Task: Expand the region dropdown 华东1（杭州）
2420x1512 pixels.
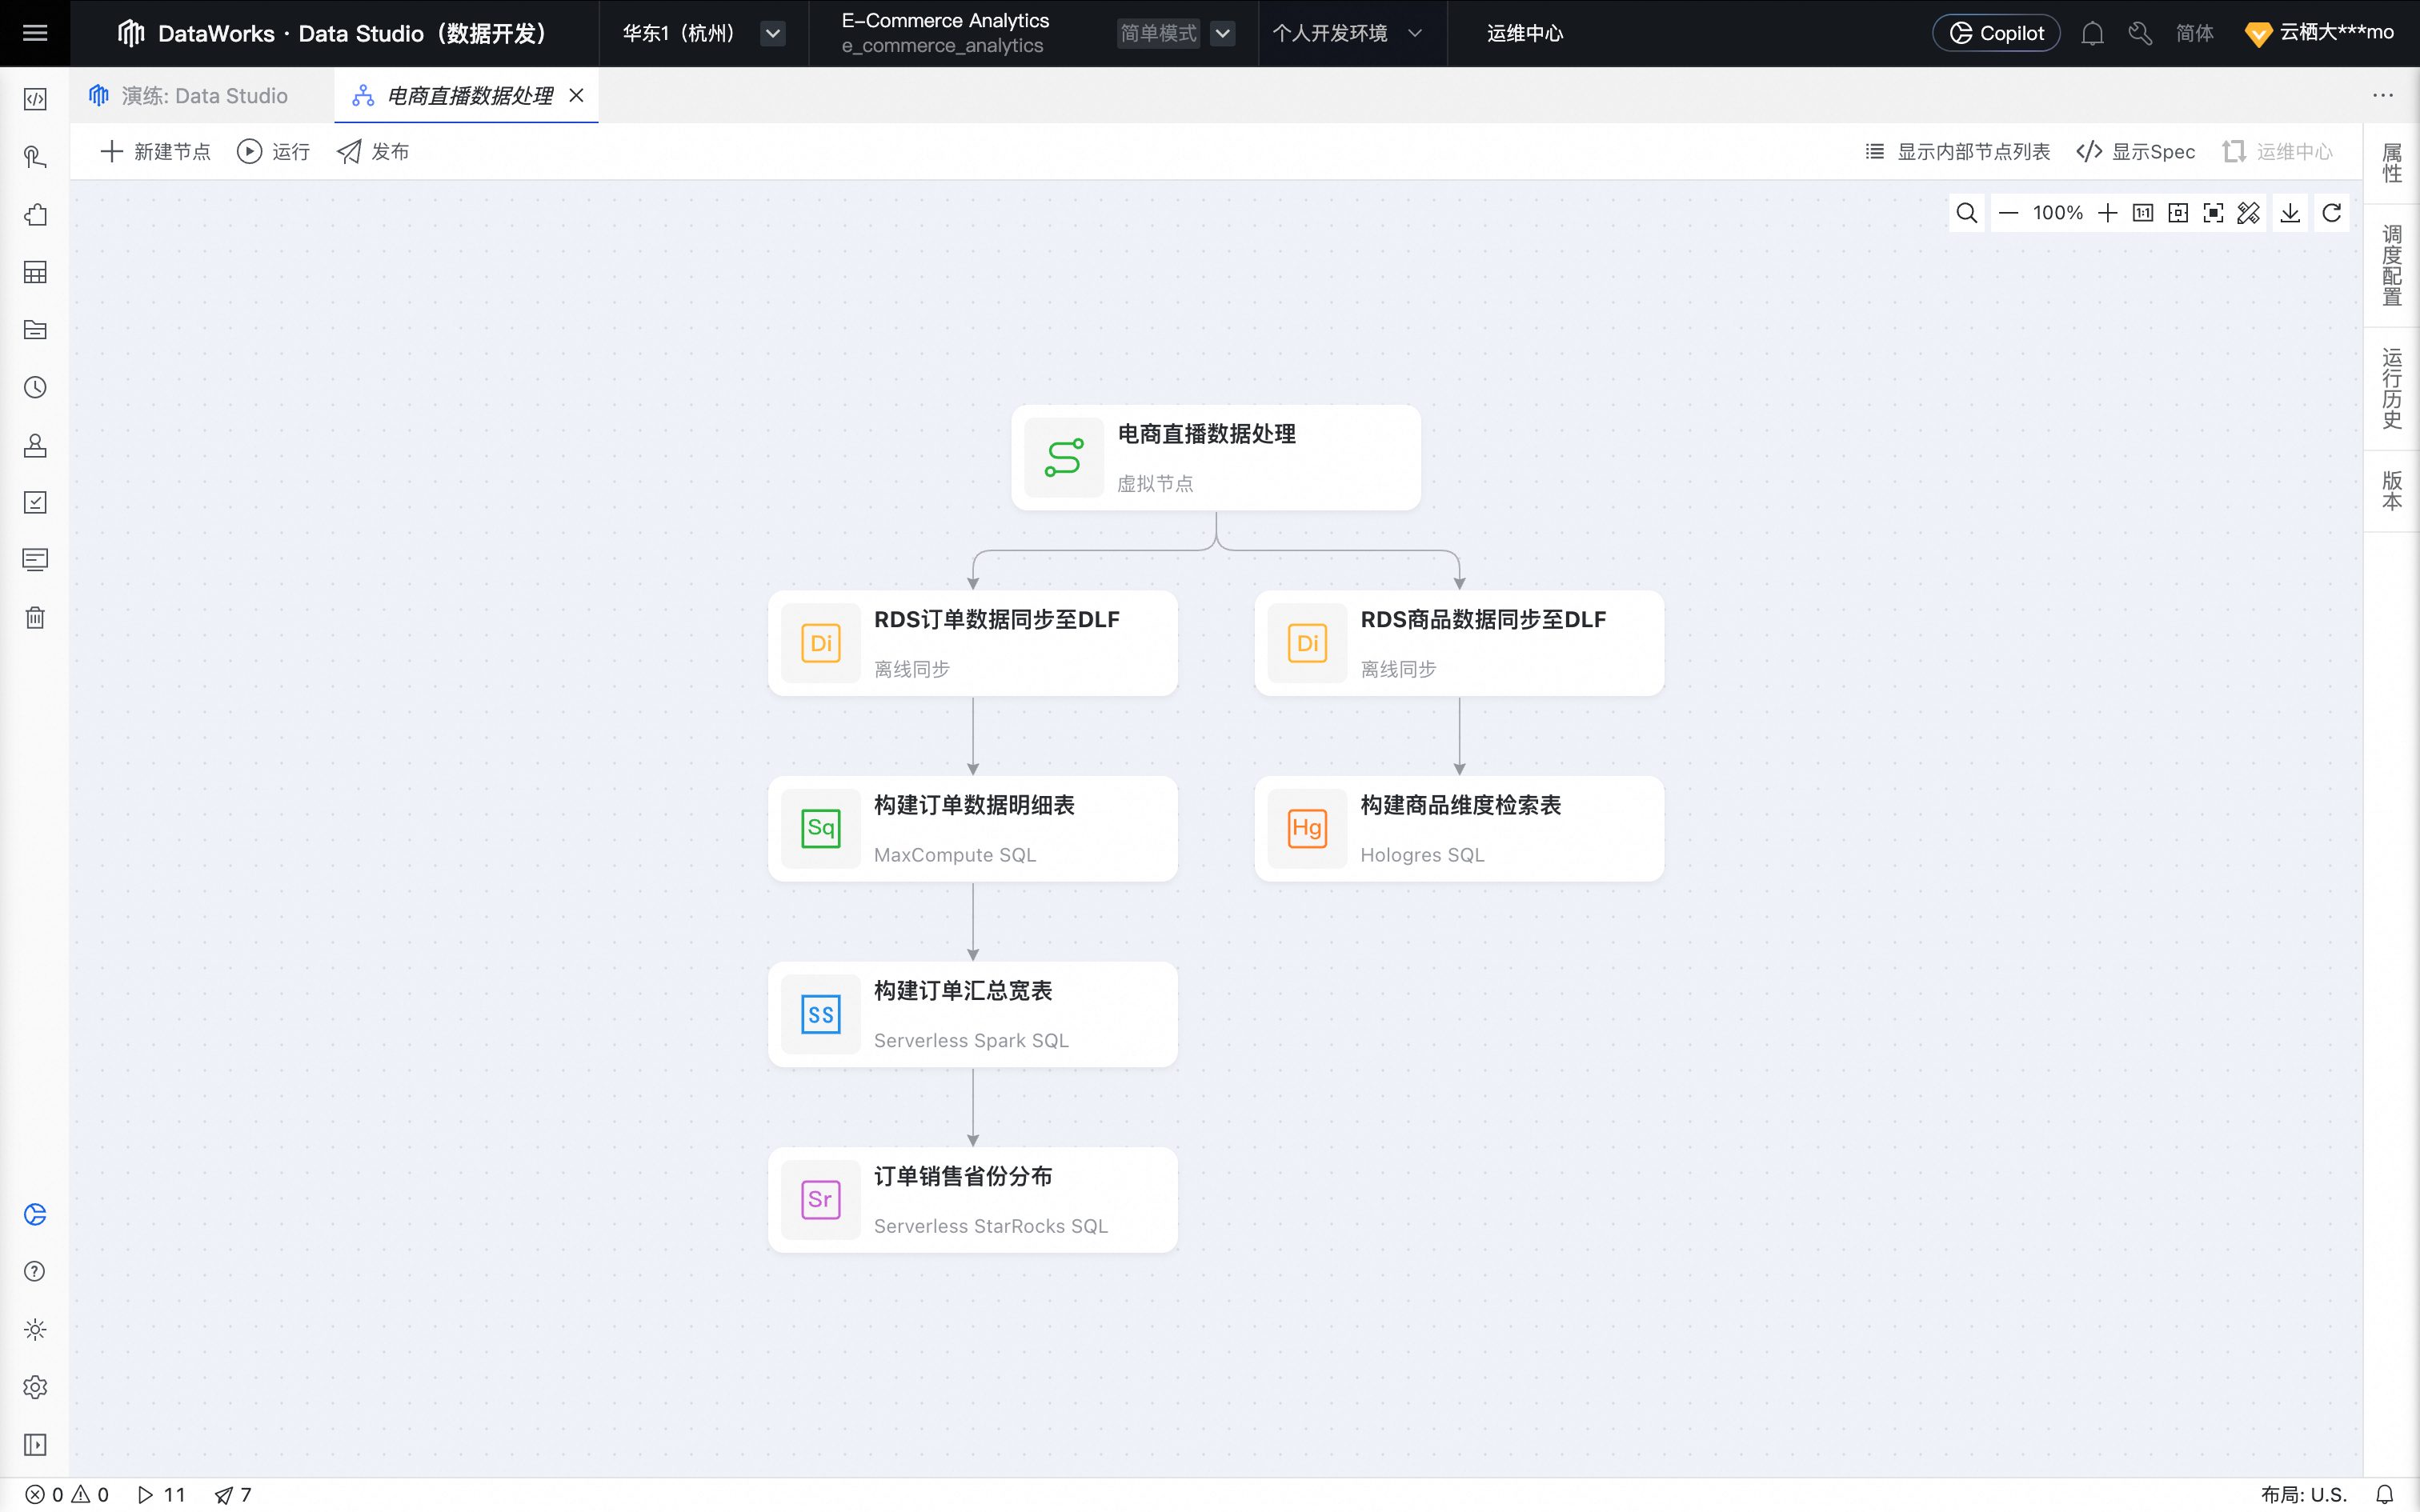Action: 772,33
